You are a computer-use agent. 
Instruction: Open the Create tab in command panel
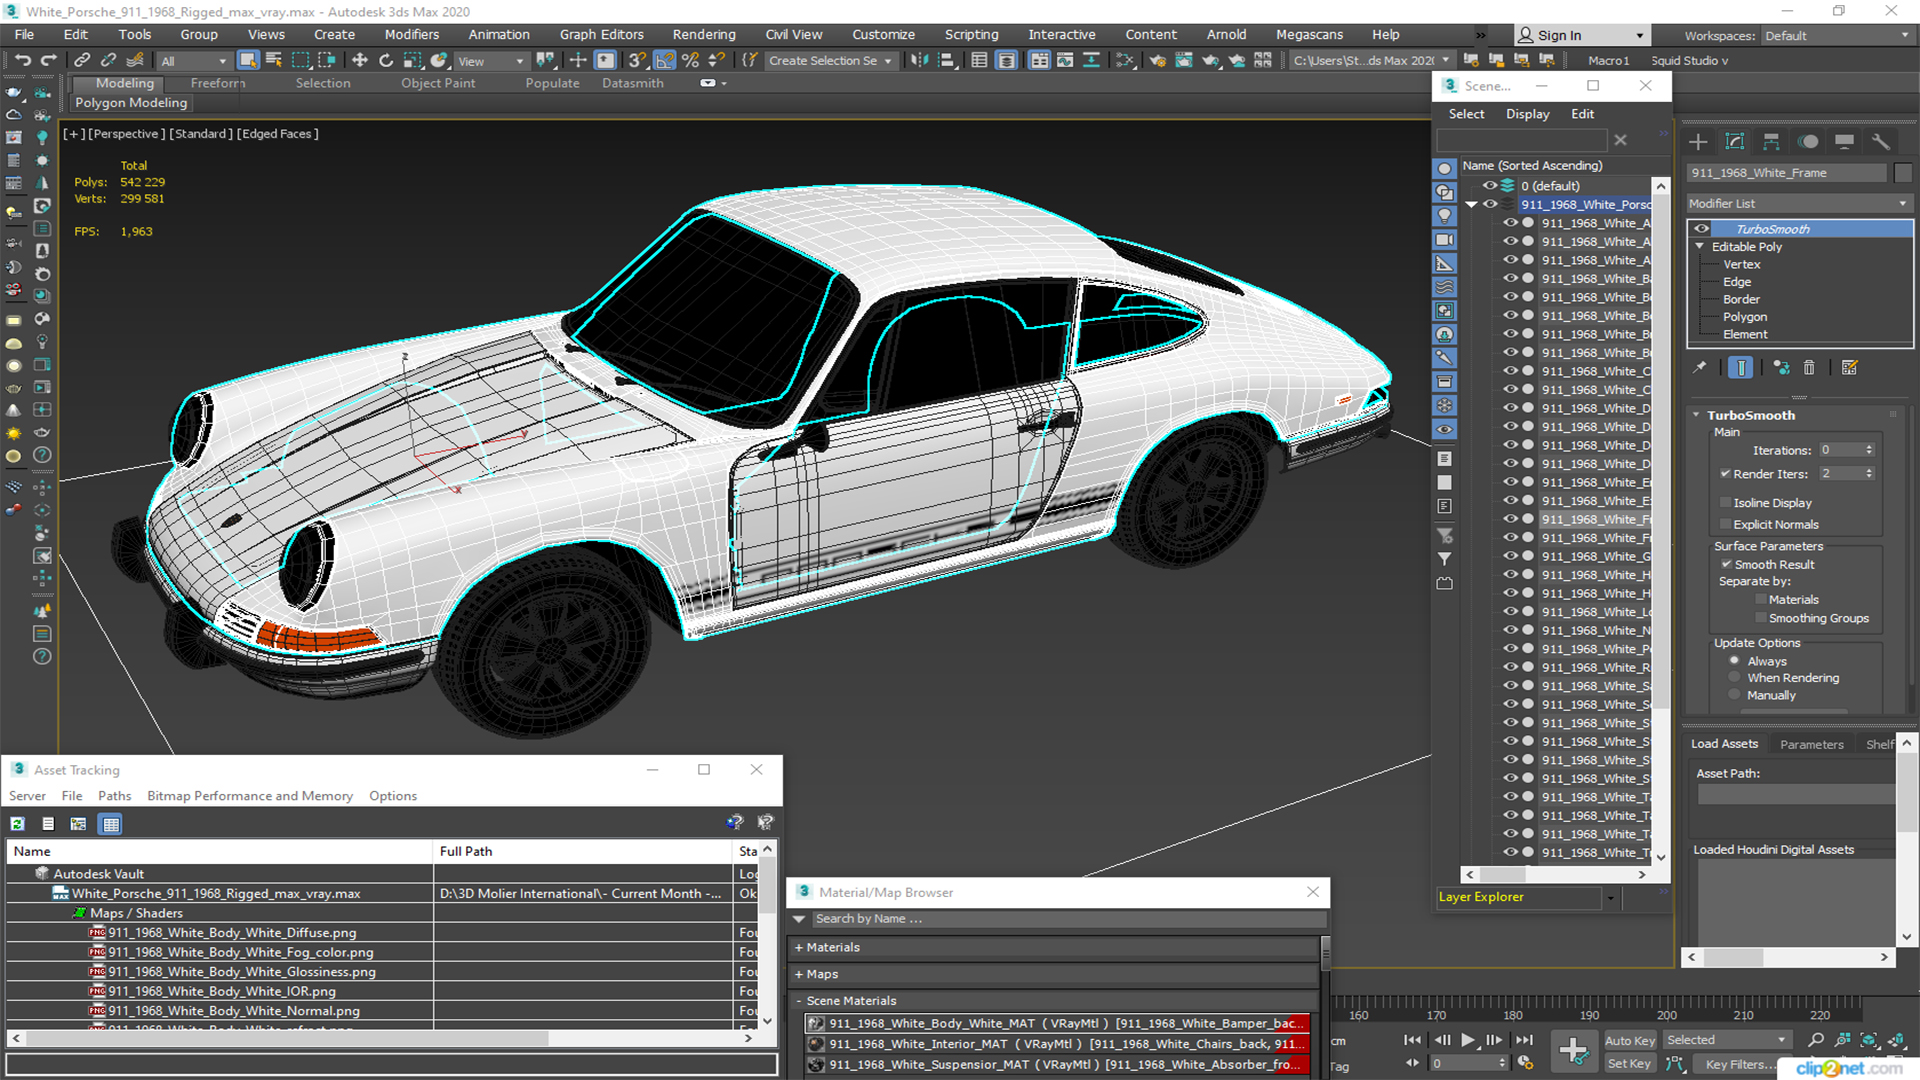(1698, 142)
